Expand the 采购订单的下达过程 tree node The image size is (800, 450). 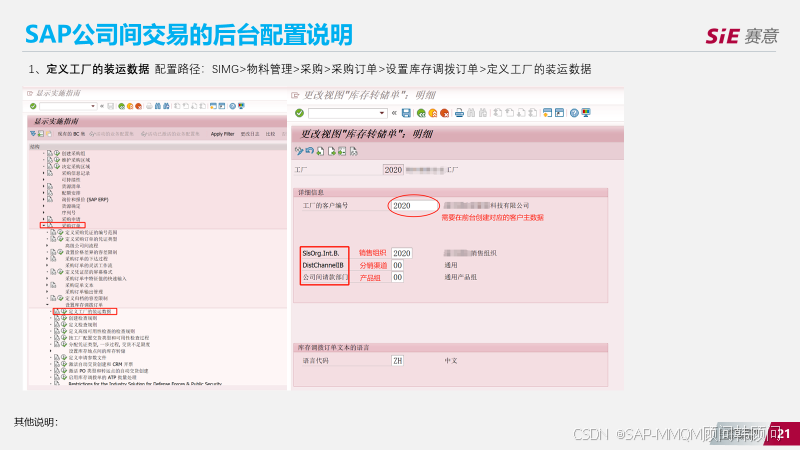click(47, 259)
